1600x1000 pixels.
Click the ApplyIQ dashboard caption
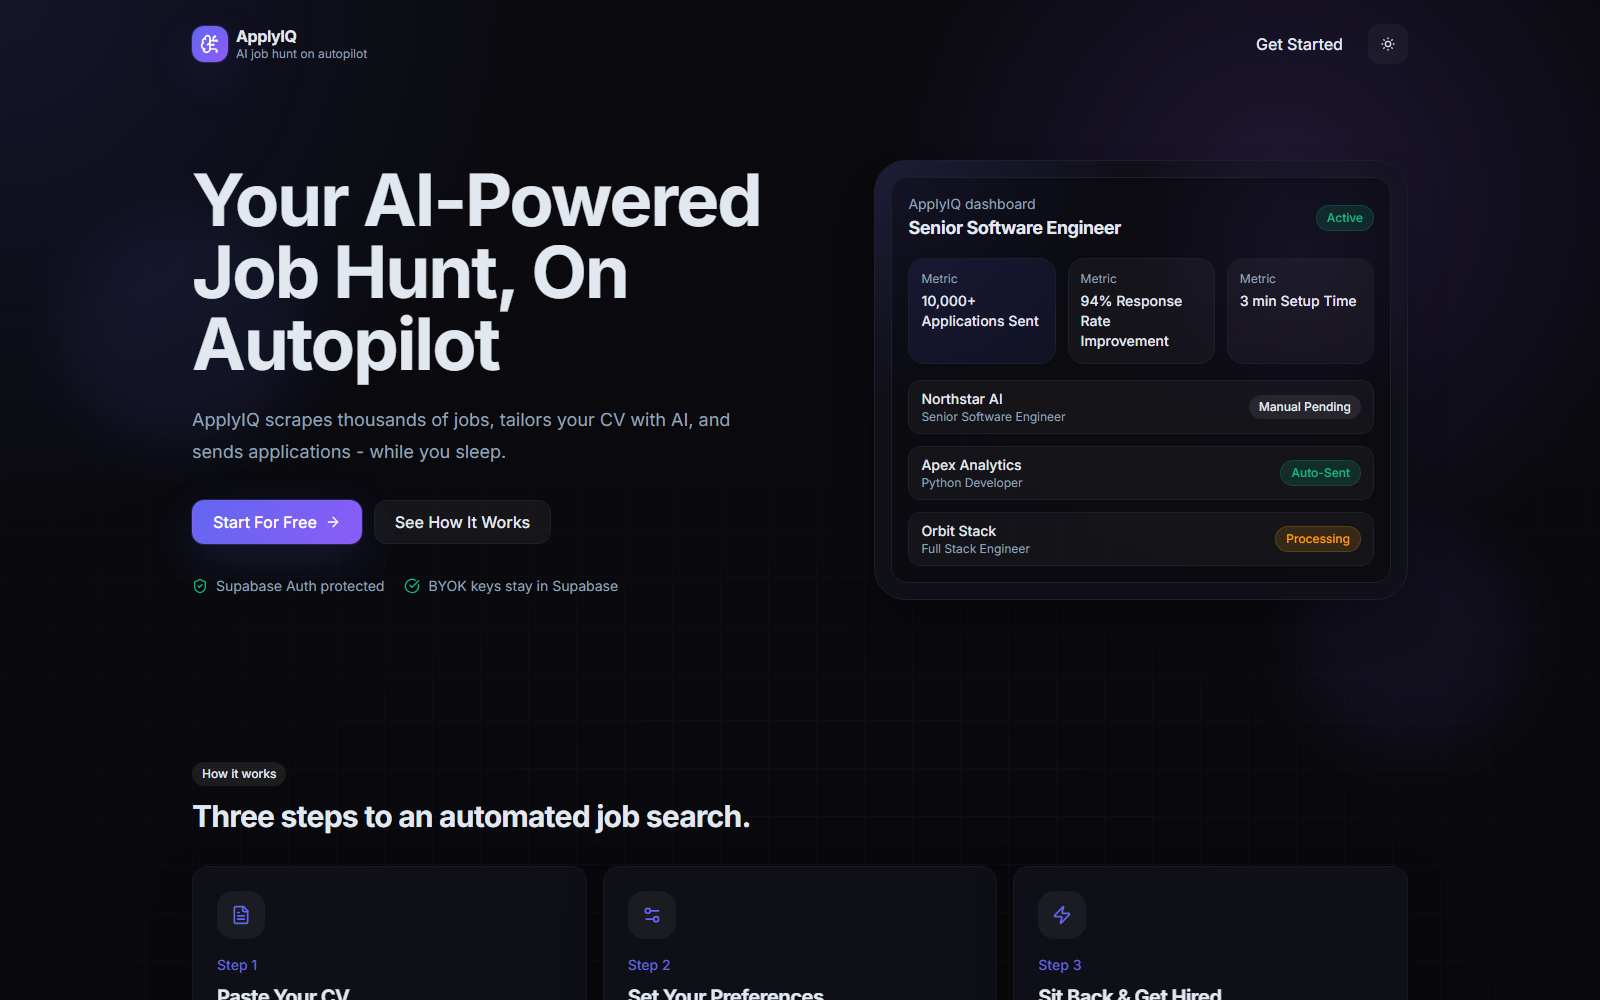coord(971,204)
